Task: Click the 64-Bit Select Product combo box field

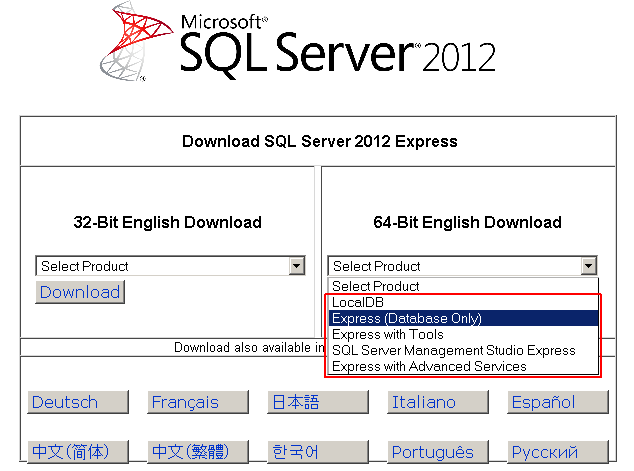Action: (463, 266)
